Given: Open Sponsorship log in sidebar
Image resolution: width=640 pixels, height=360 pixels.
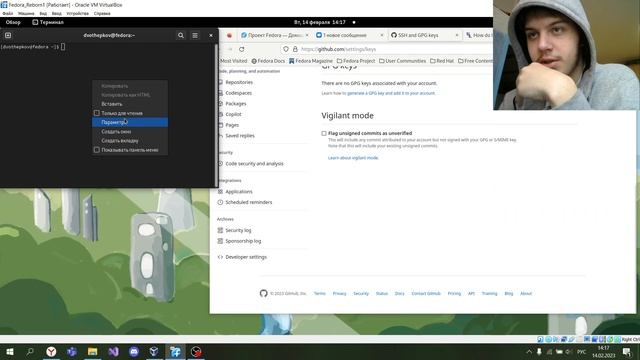Looking at the screenshot, I should 243,241.
